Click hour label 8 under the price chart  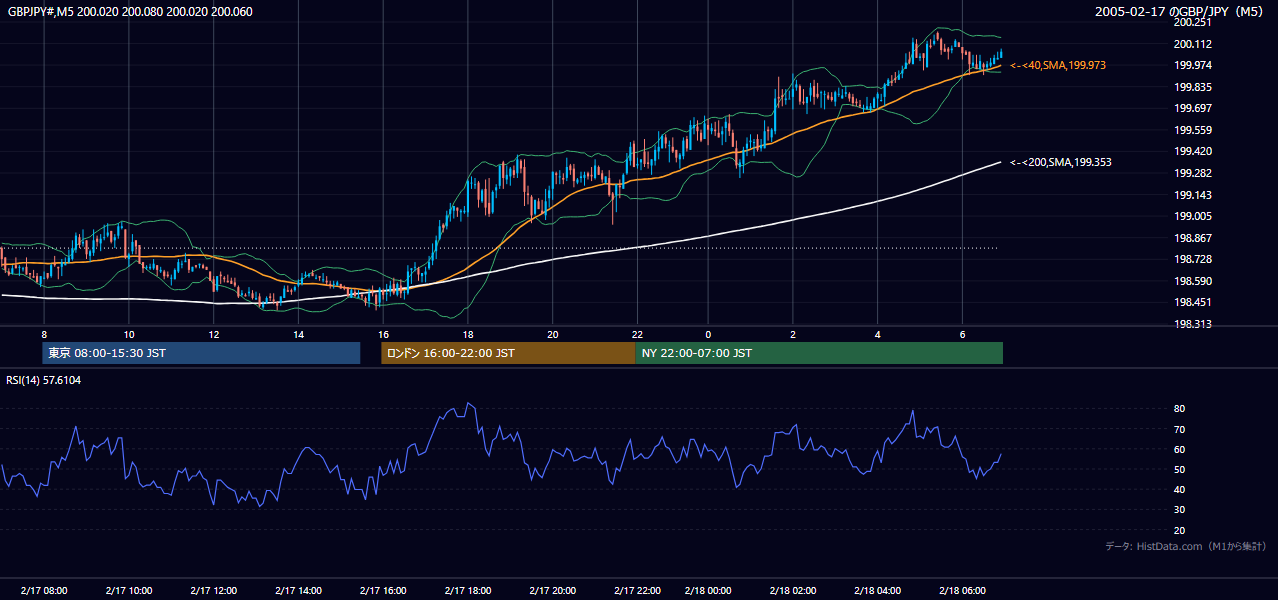[44, 334]
